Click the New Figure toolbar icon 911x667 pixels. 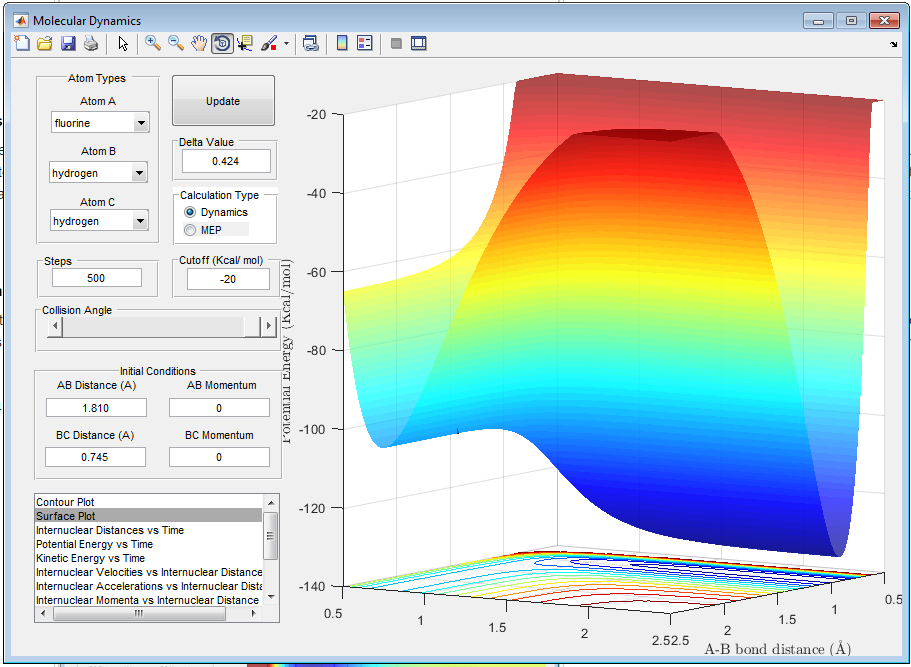point(22,43)
